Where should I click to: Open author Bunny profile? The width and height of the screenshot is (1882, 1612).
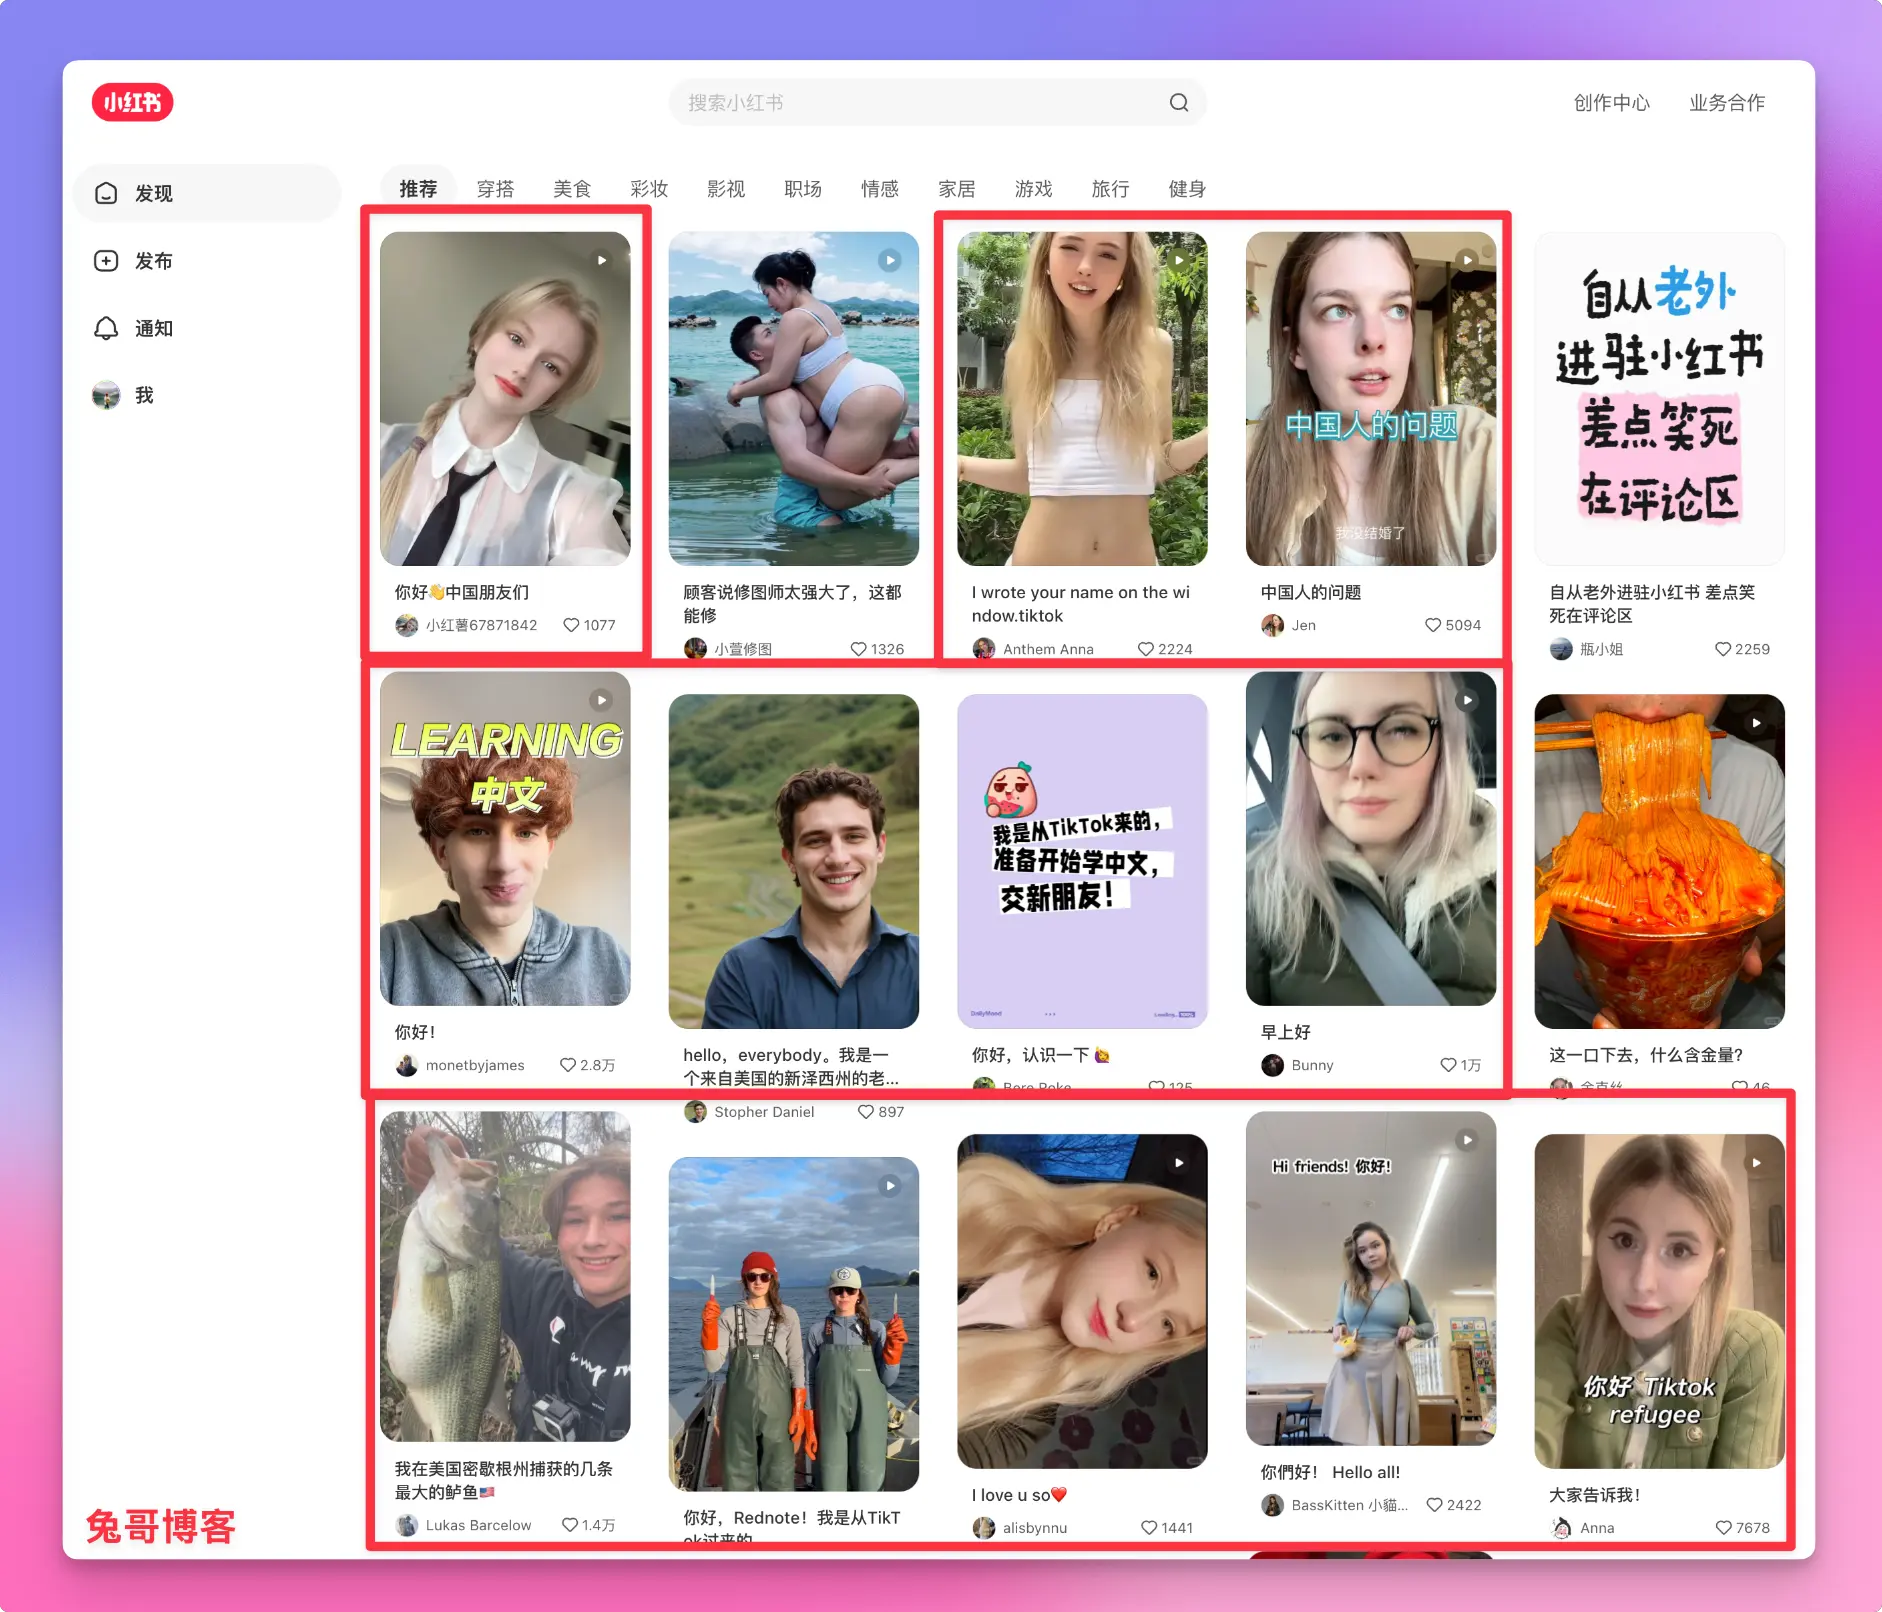pyautogui.click(x=1298, y=1065)
